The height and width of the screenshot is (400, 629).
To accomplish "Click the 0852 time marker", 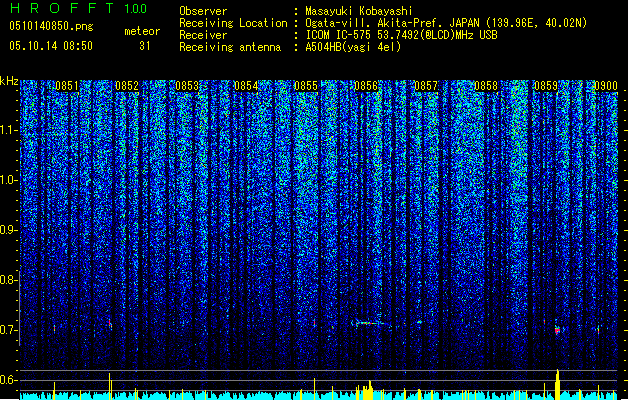I will tap(127, 86).
